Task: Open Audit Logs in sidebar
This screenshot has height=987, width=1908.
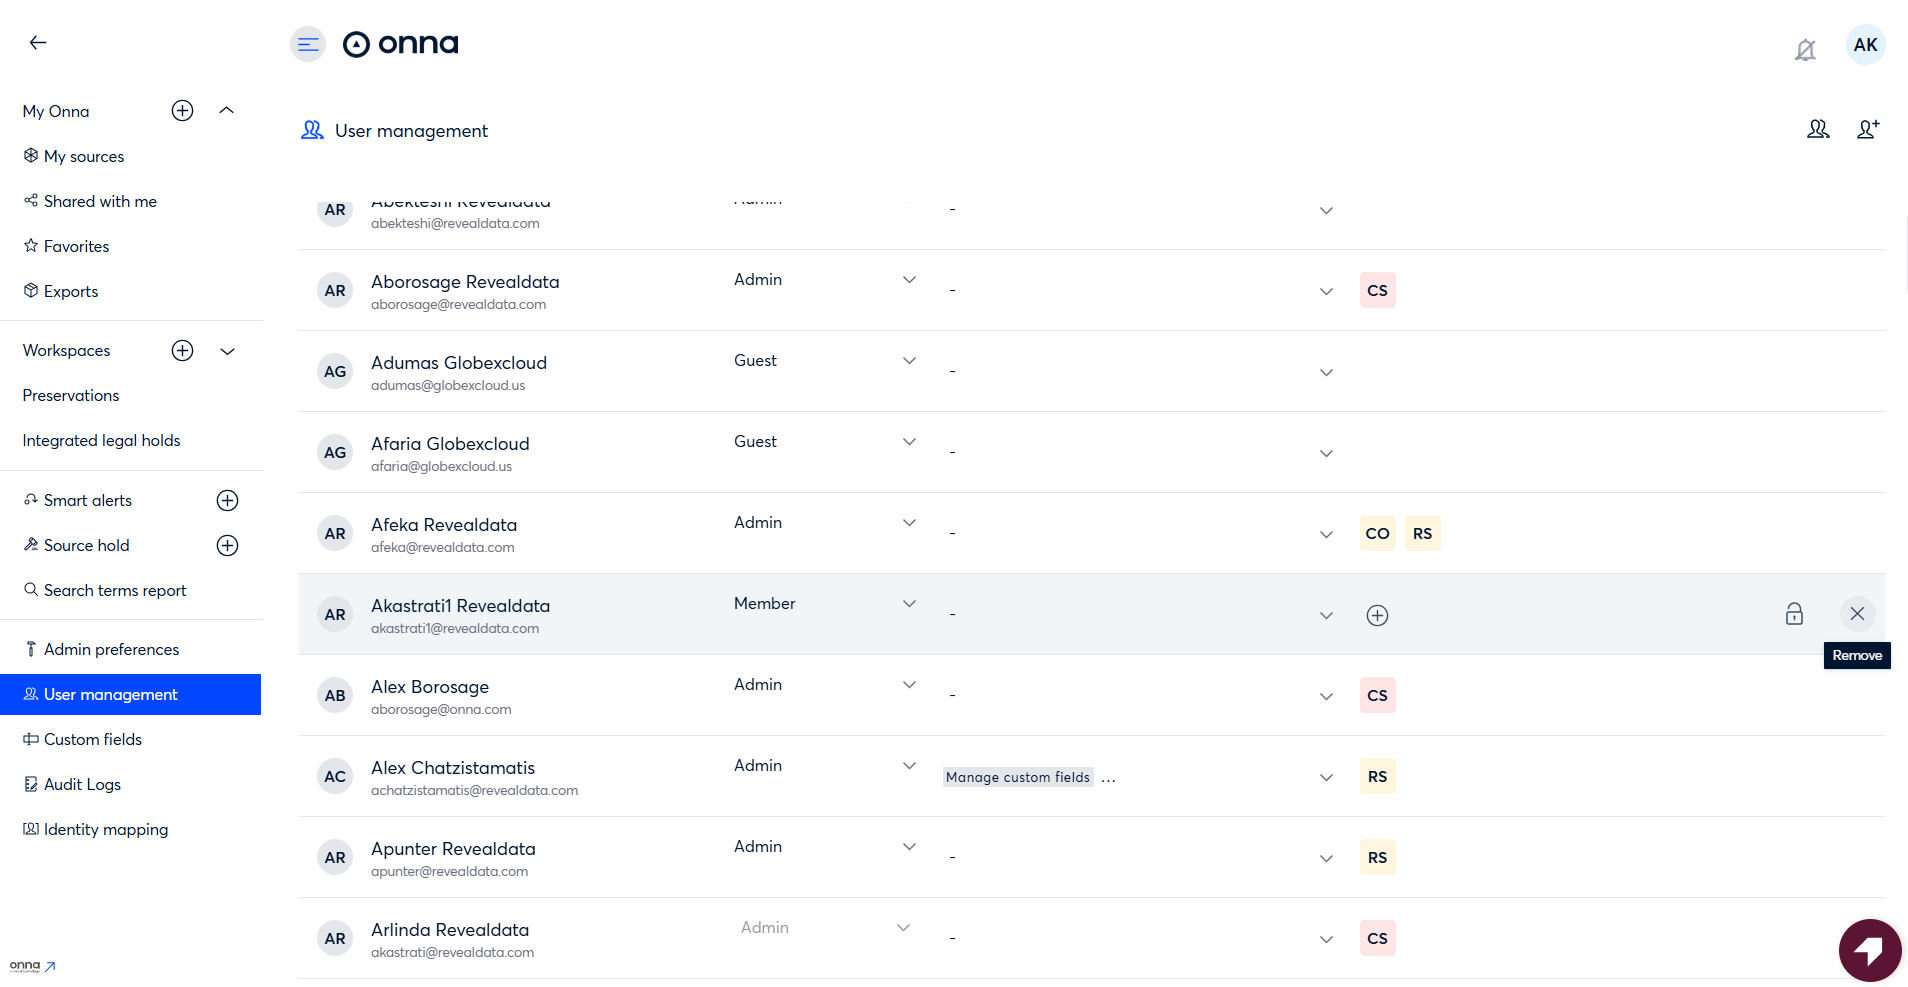Action: pos(82,785)
